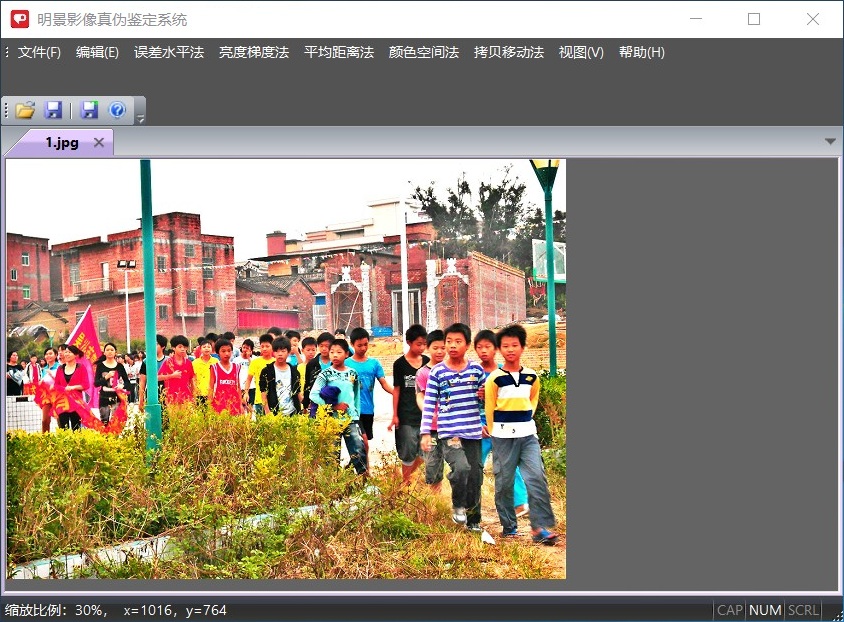Select the 颜色空间法 analysis menu
Viewport: 844px width, 622px height.
(423, 52)
